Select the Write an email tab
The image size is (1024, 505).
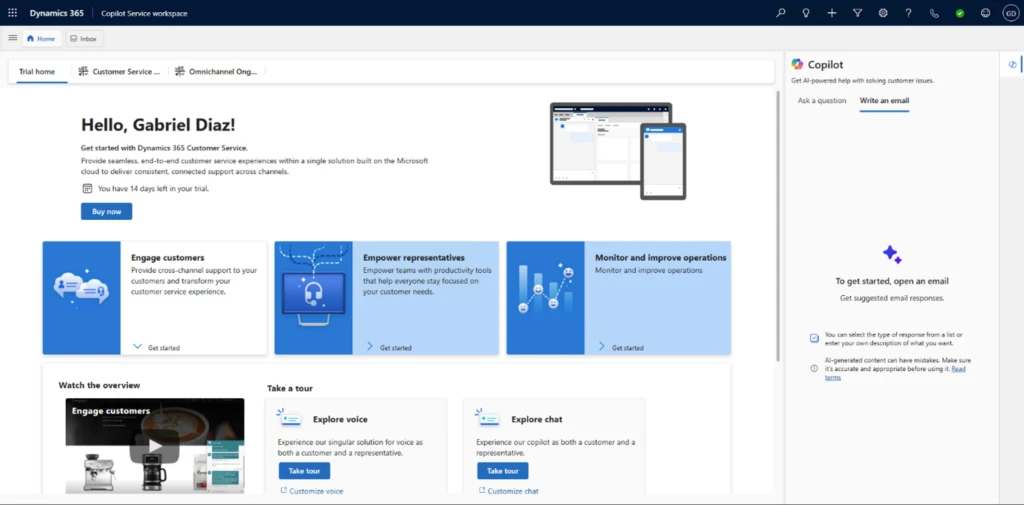884,101
